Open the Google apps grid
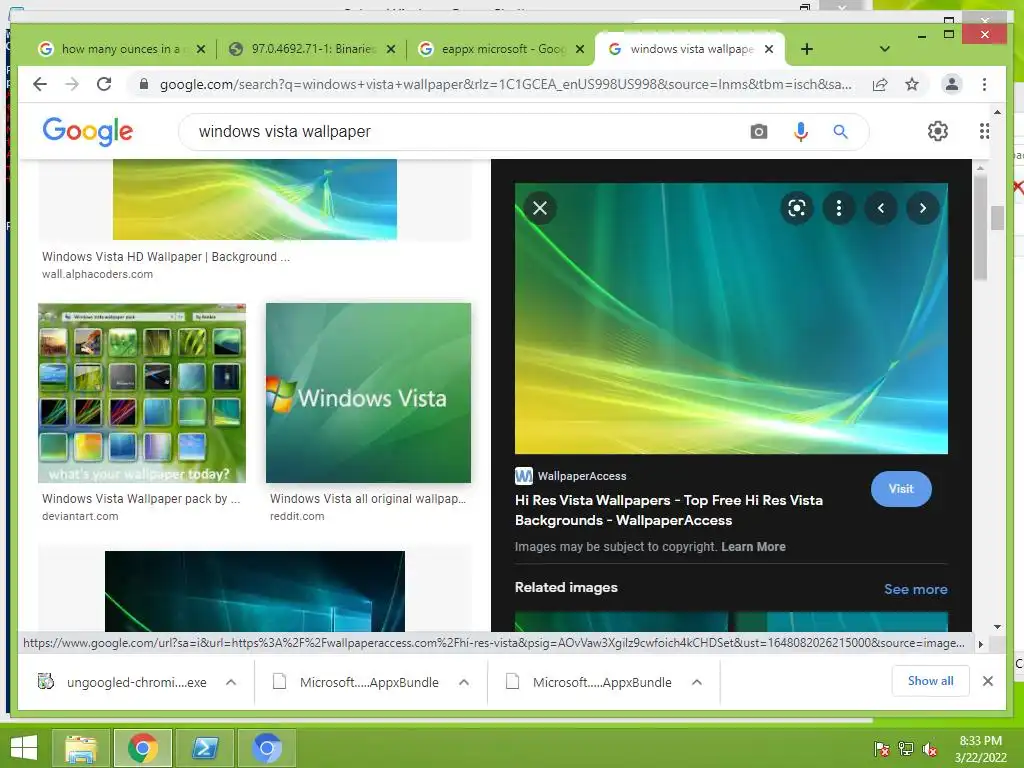The height and width of the screenshot is (768, 1024). [984, 131]
